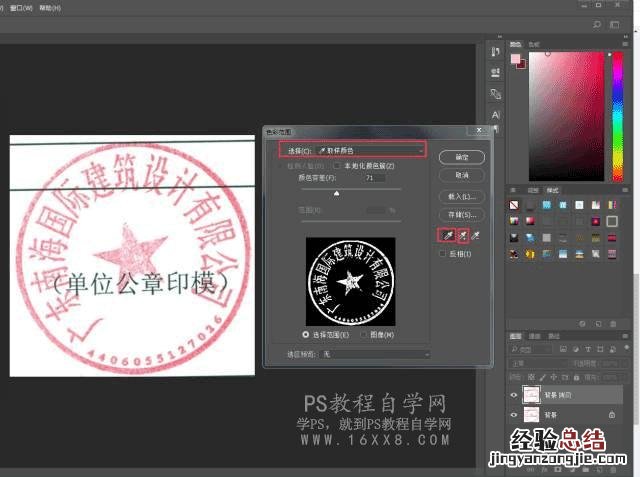Select the 图像(M) radio button
This screenshot has height=477, width=640.
point(363,334)
